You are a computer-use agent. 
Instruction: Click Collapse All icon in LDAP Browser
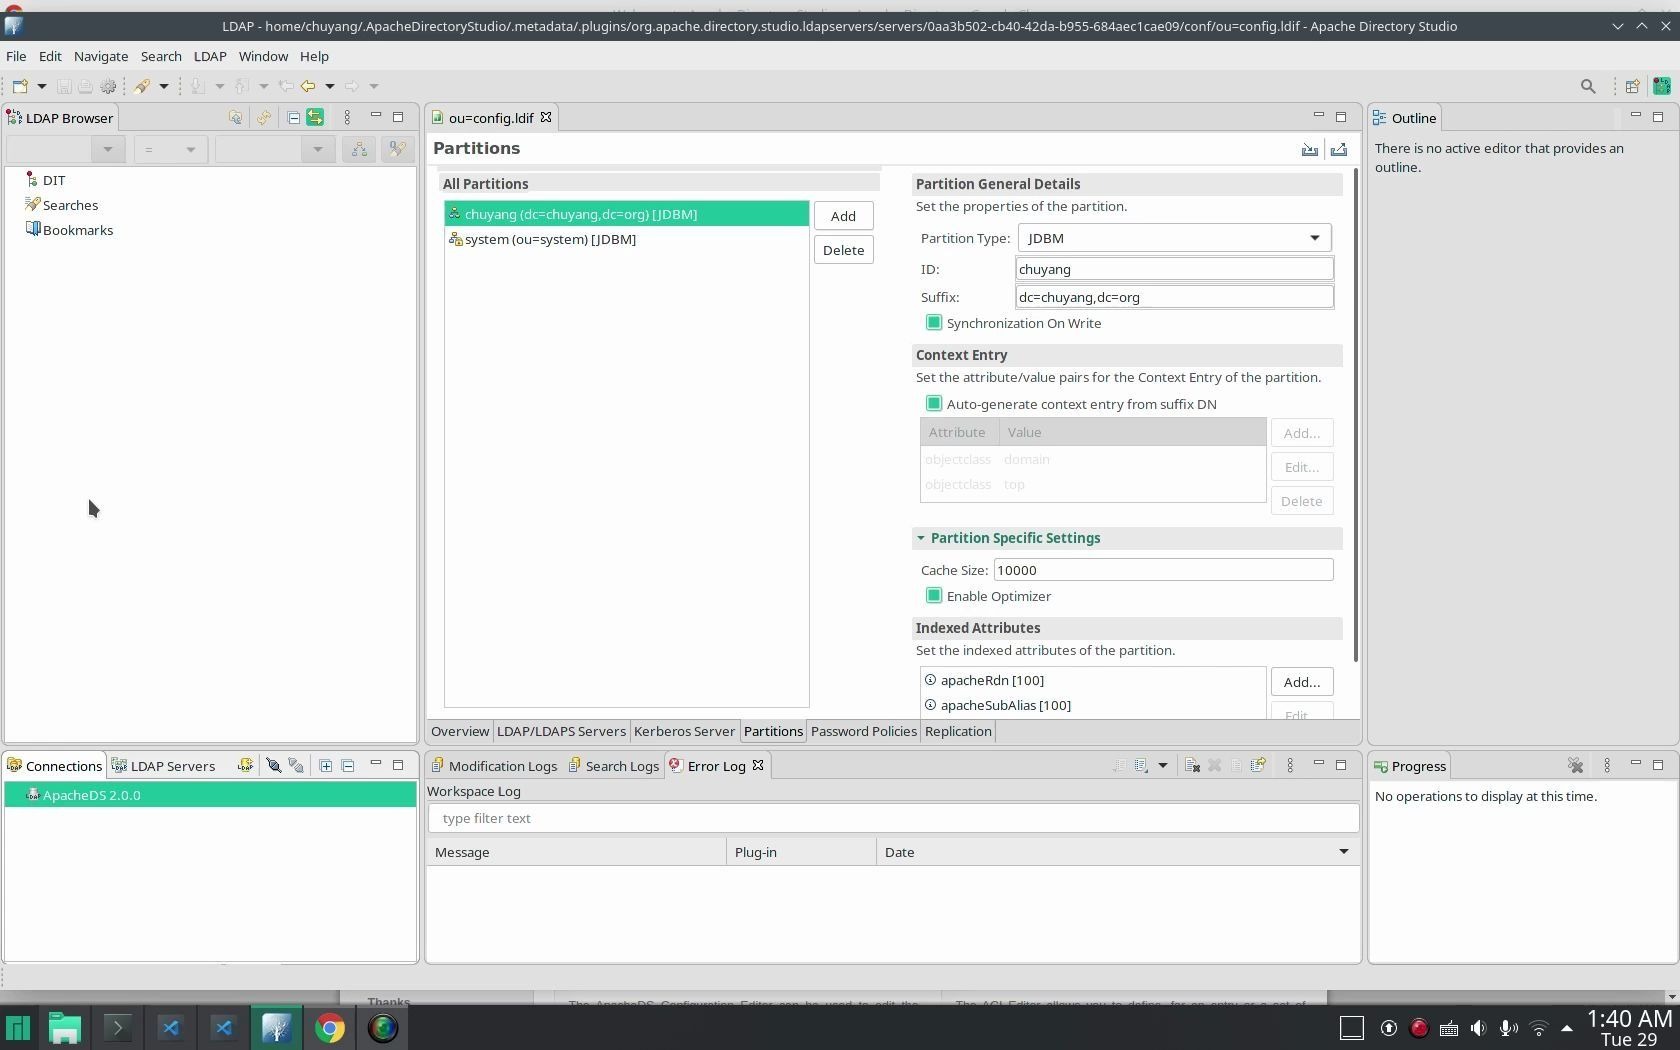click(293, 118)
